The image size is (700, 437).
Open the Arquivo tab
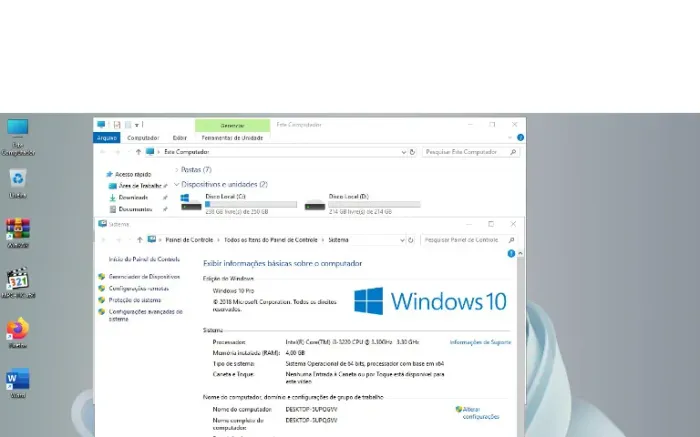(x=107, y=138)
